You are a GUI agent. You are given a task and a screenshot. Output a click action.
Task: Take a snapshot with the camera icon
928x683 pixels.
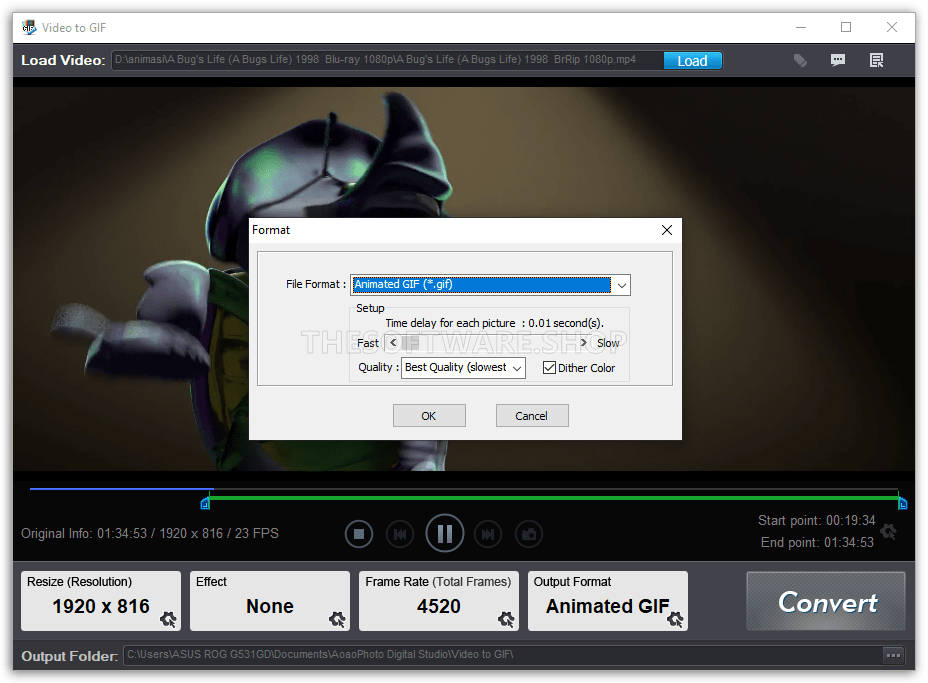click(529, 534)
